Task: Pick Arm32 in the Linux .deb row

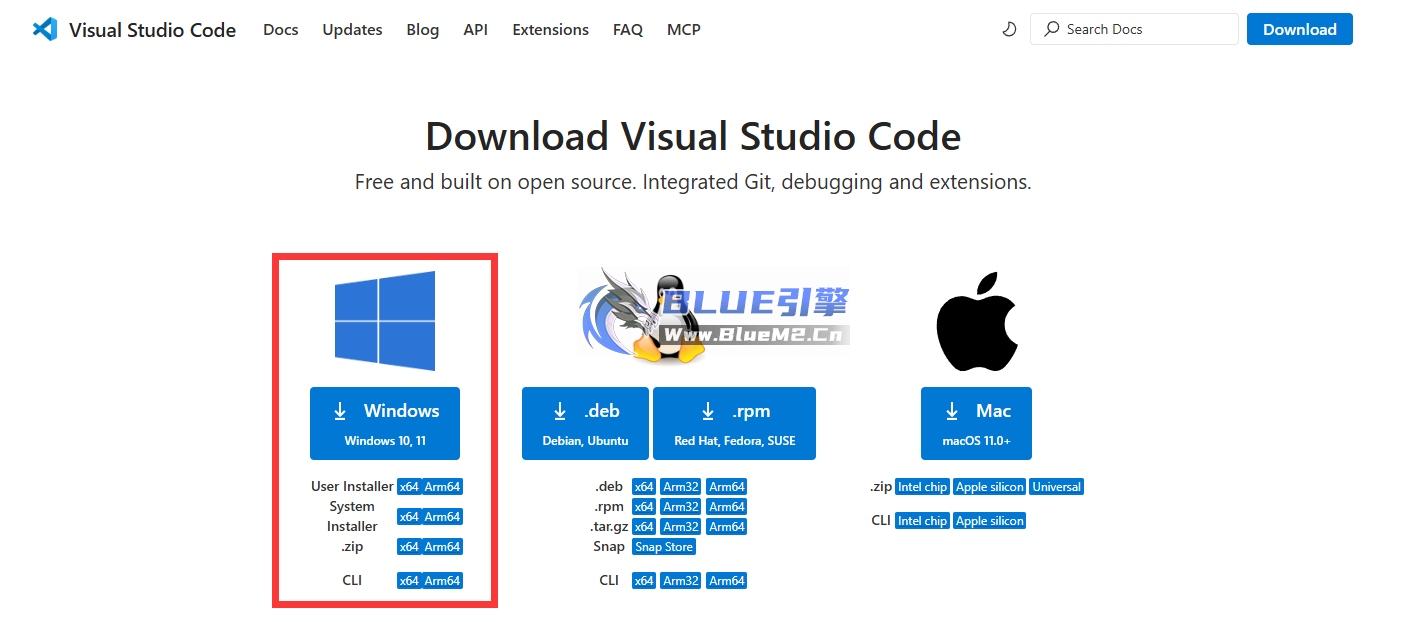Action: click(x=681, y=487)
